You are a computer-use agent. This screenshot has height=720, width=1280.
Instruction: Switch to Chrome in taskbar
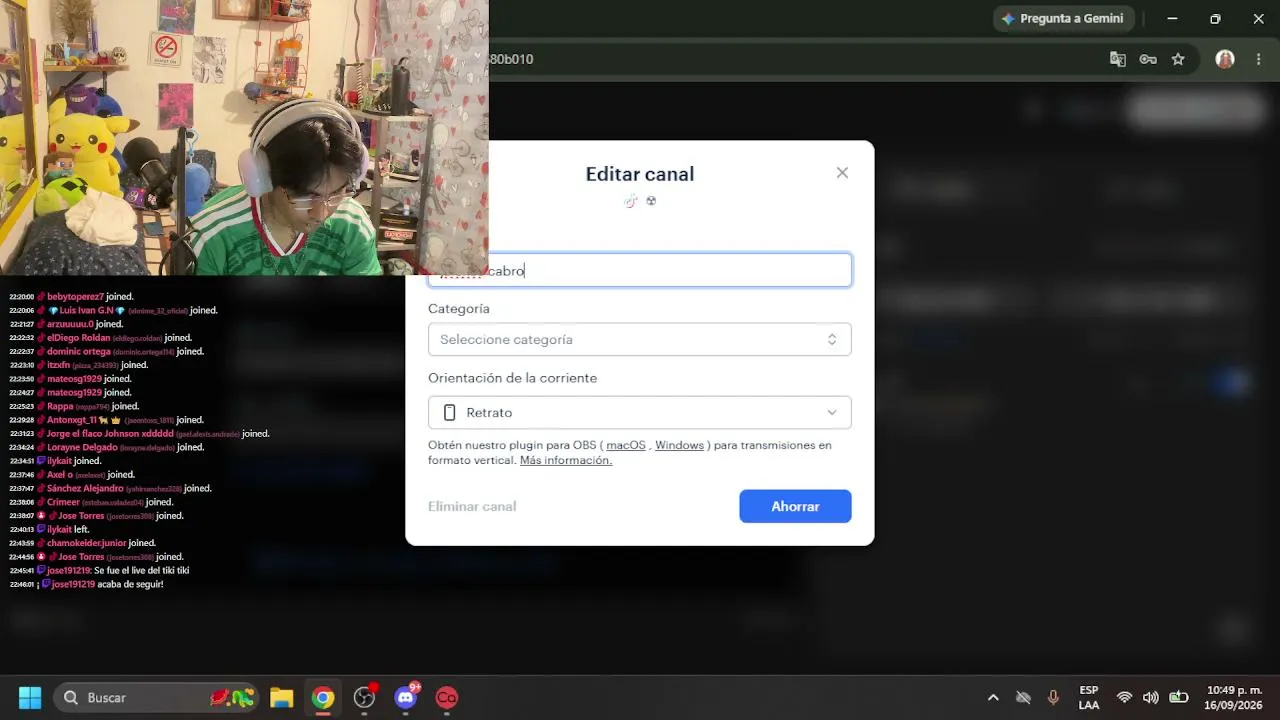click(x=322, y=697)
